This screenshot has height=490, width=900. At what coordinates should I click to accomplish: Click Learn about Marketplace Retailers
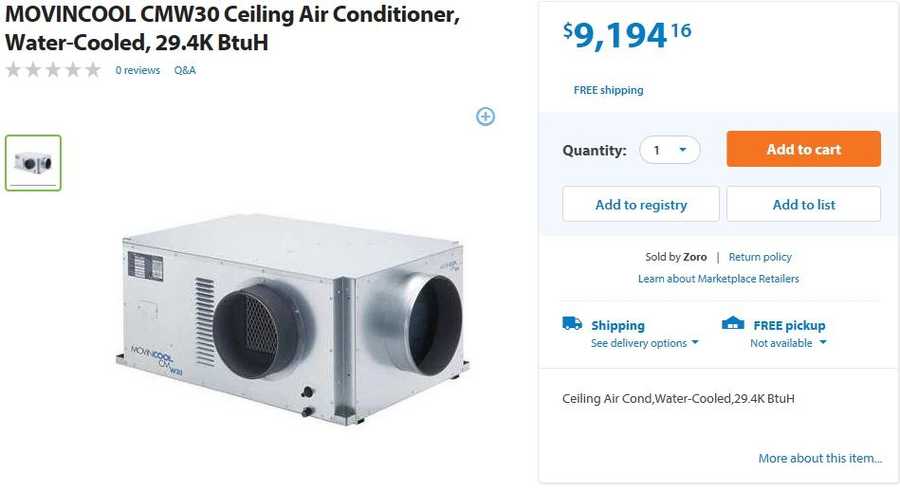[718, 279]
